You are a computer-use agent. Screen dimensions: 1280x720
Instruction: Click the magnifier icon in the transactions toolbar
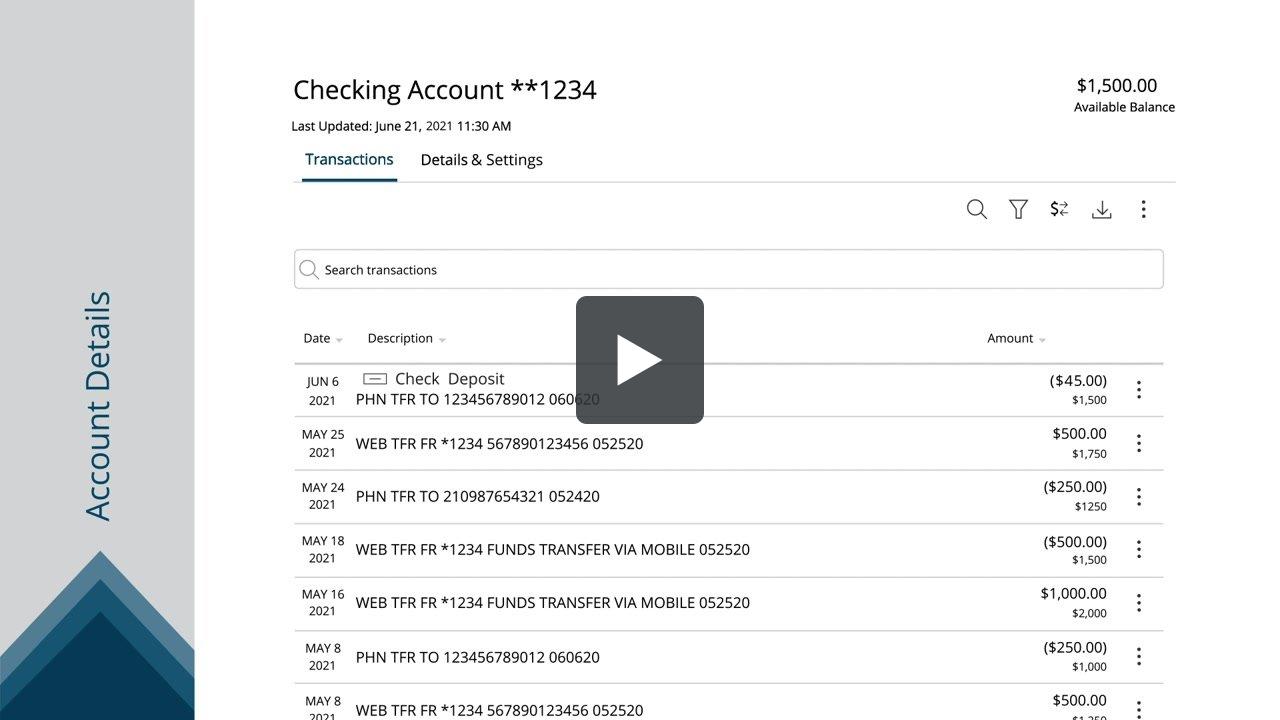pos(977,209)
